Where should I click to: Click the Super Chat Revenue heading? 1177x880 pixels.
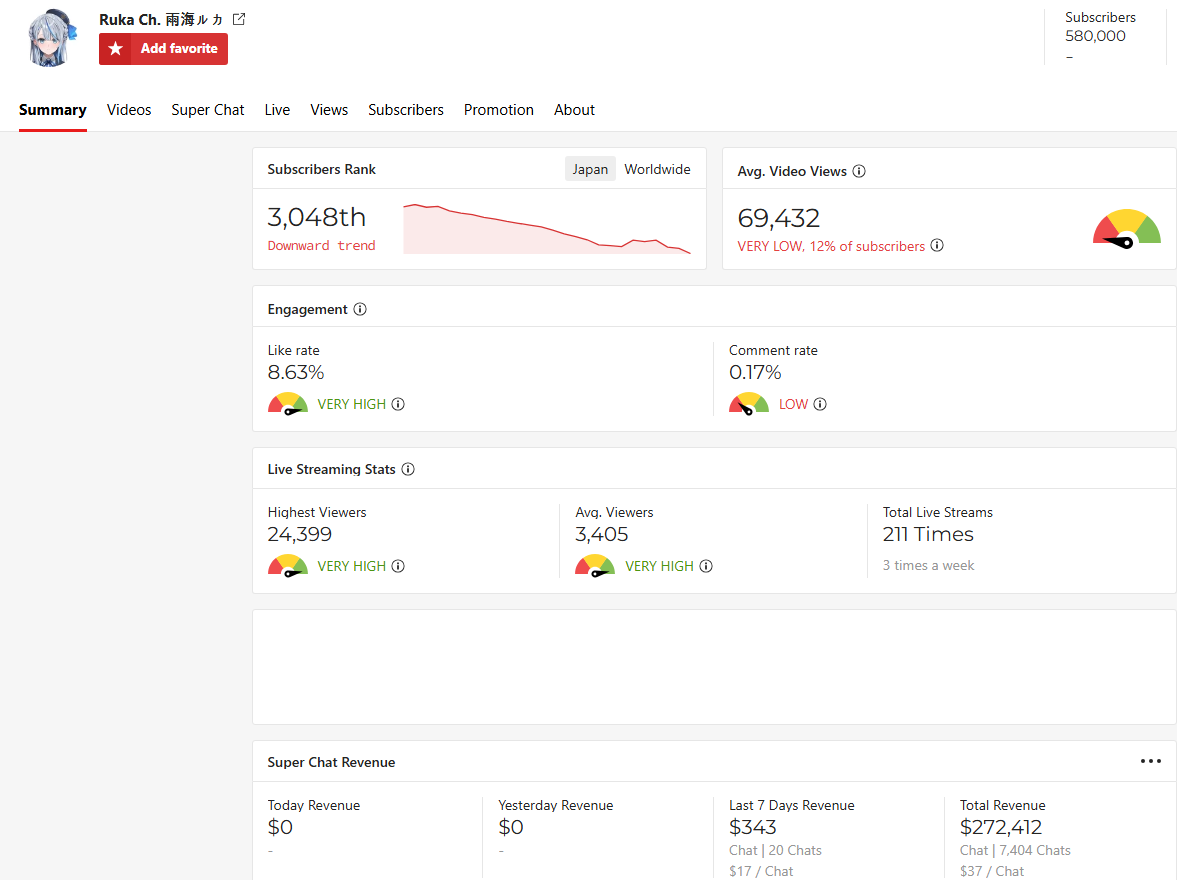tap(331, 762)
